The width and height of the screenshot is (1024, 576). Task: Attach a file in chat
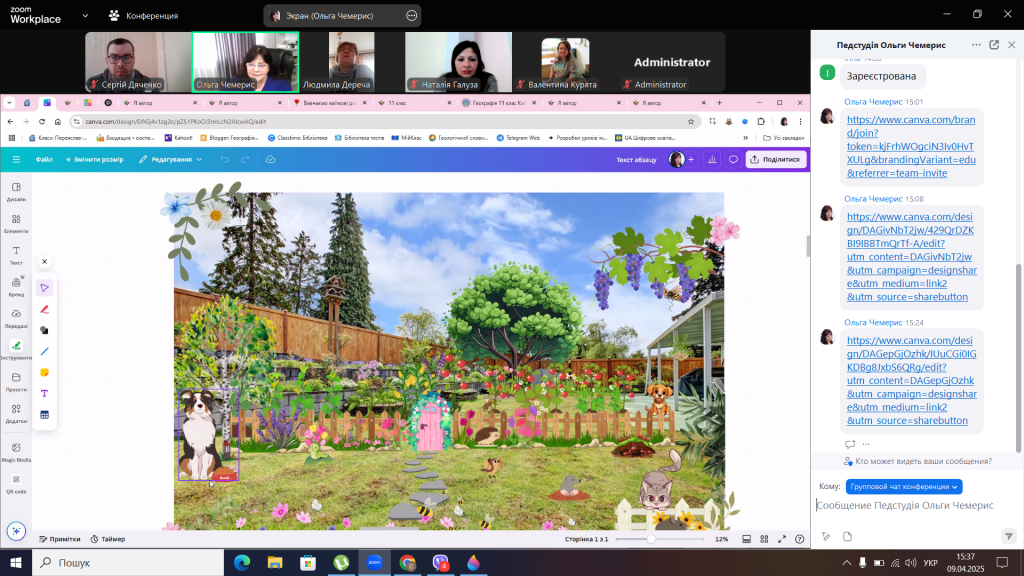[x=847, y=536]
